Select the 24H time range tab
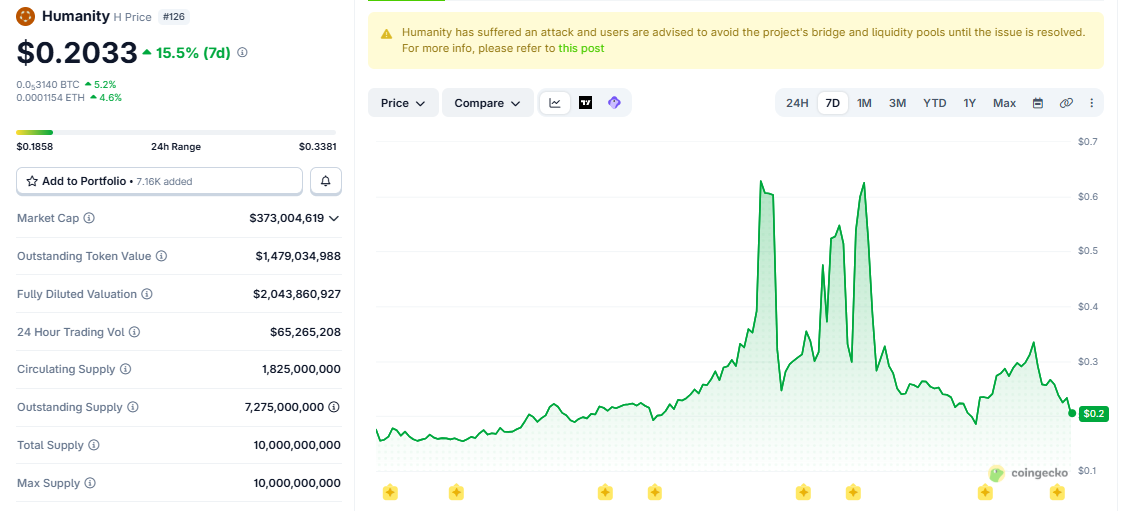 click(797, 103)
